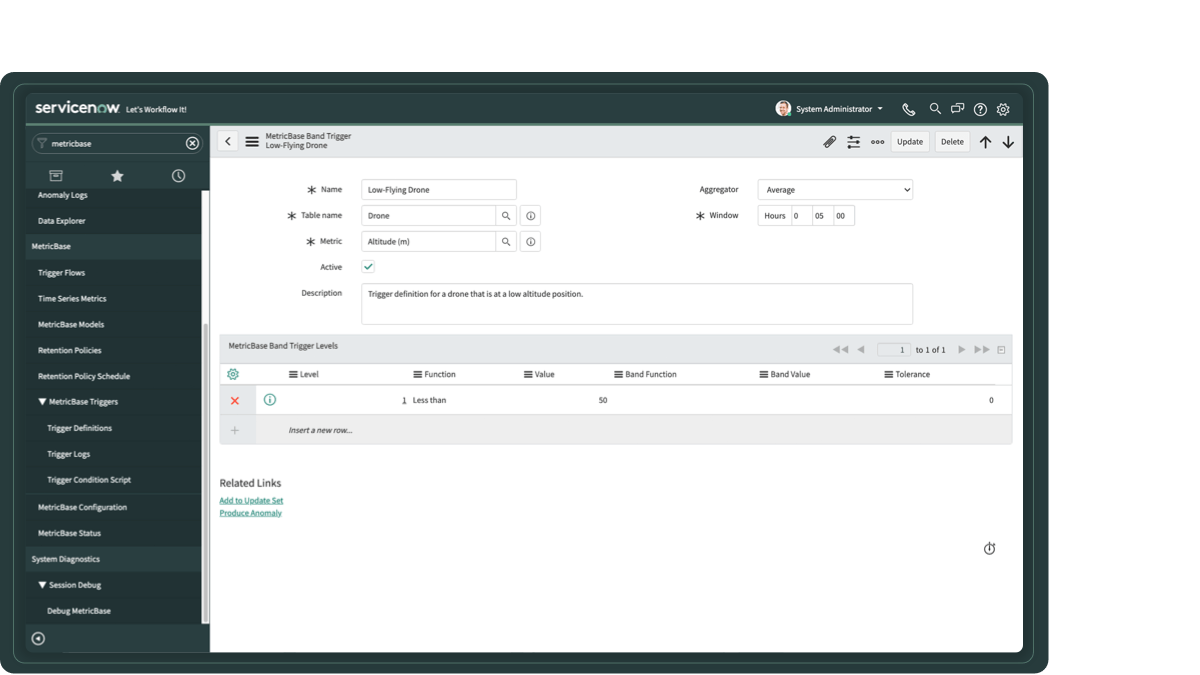Open the History clock tab in navigator
This screenshot has height=675, width=1200.
[178, 176]
